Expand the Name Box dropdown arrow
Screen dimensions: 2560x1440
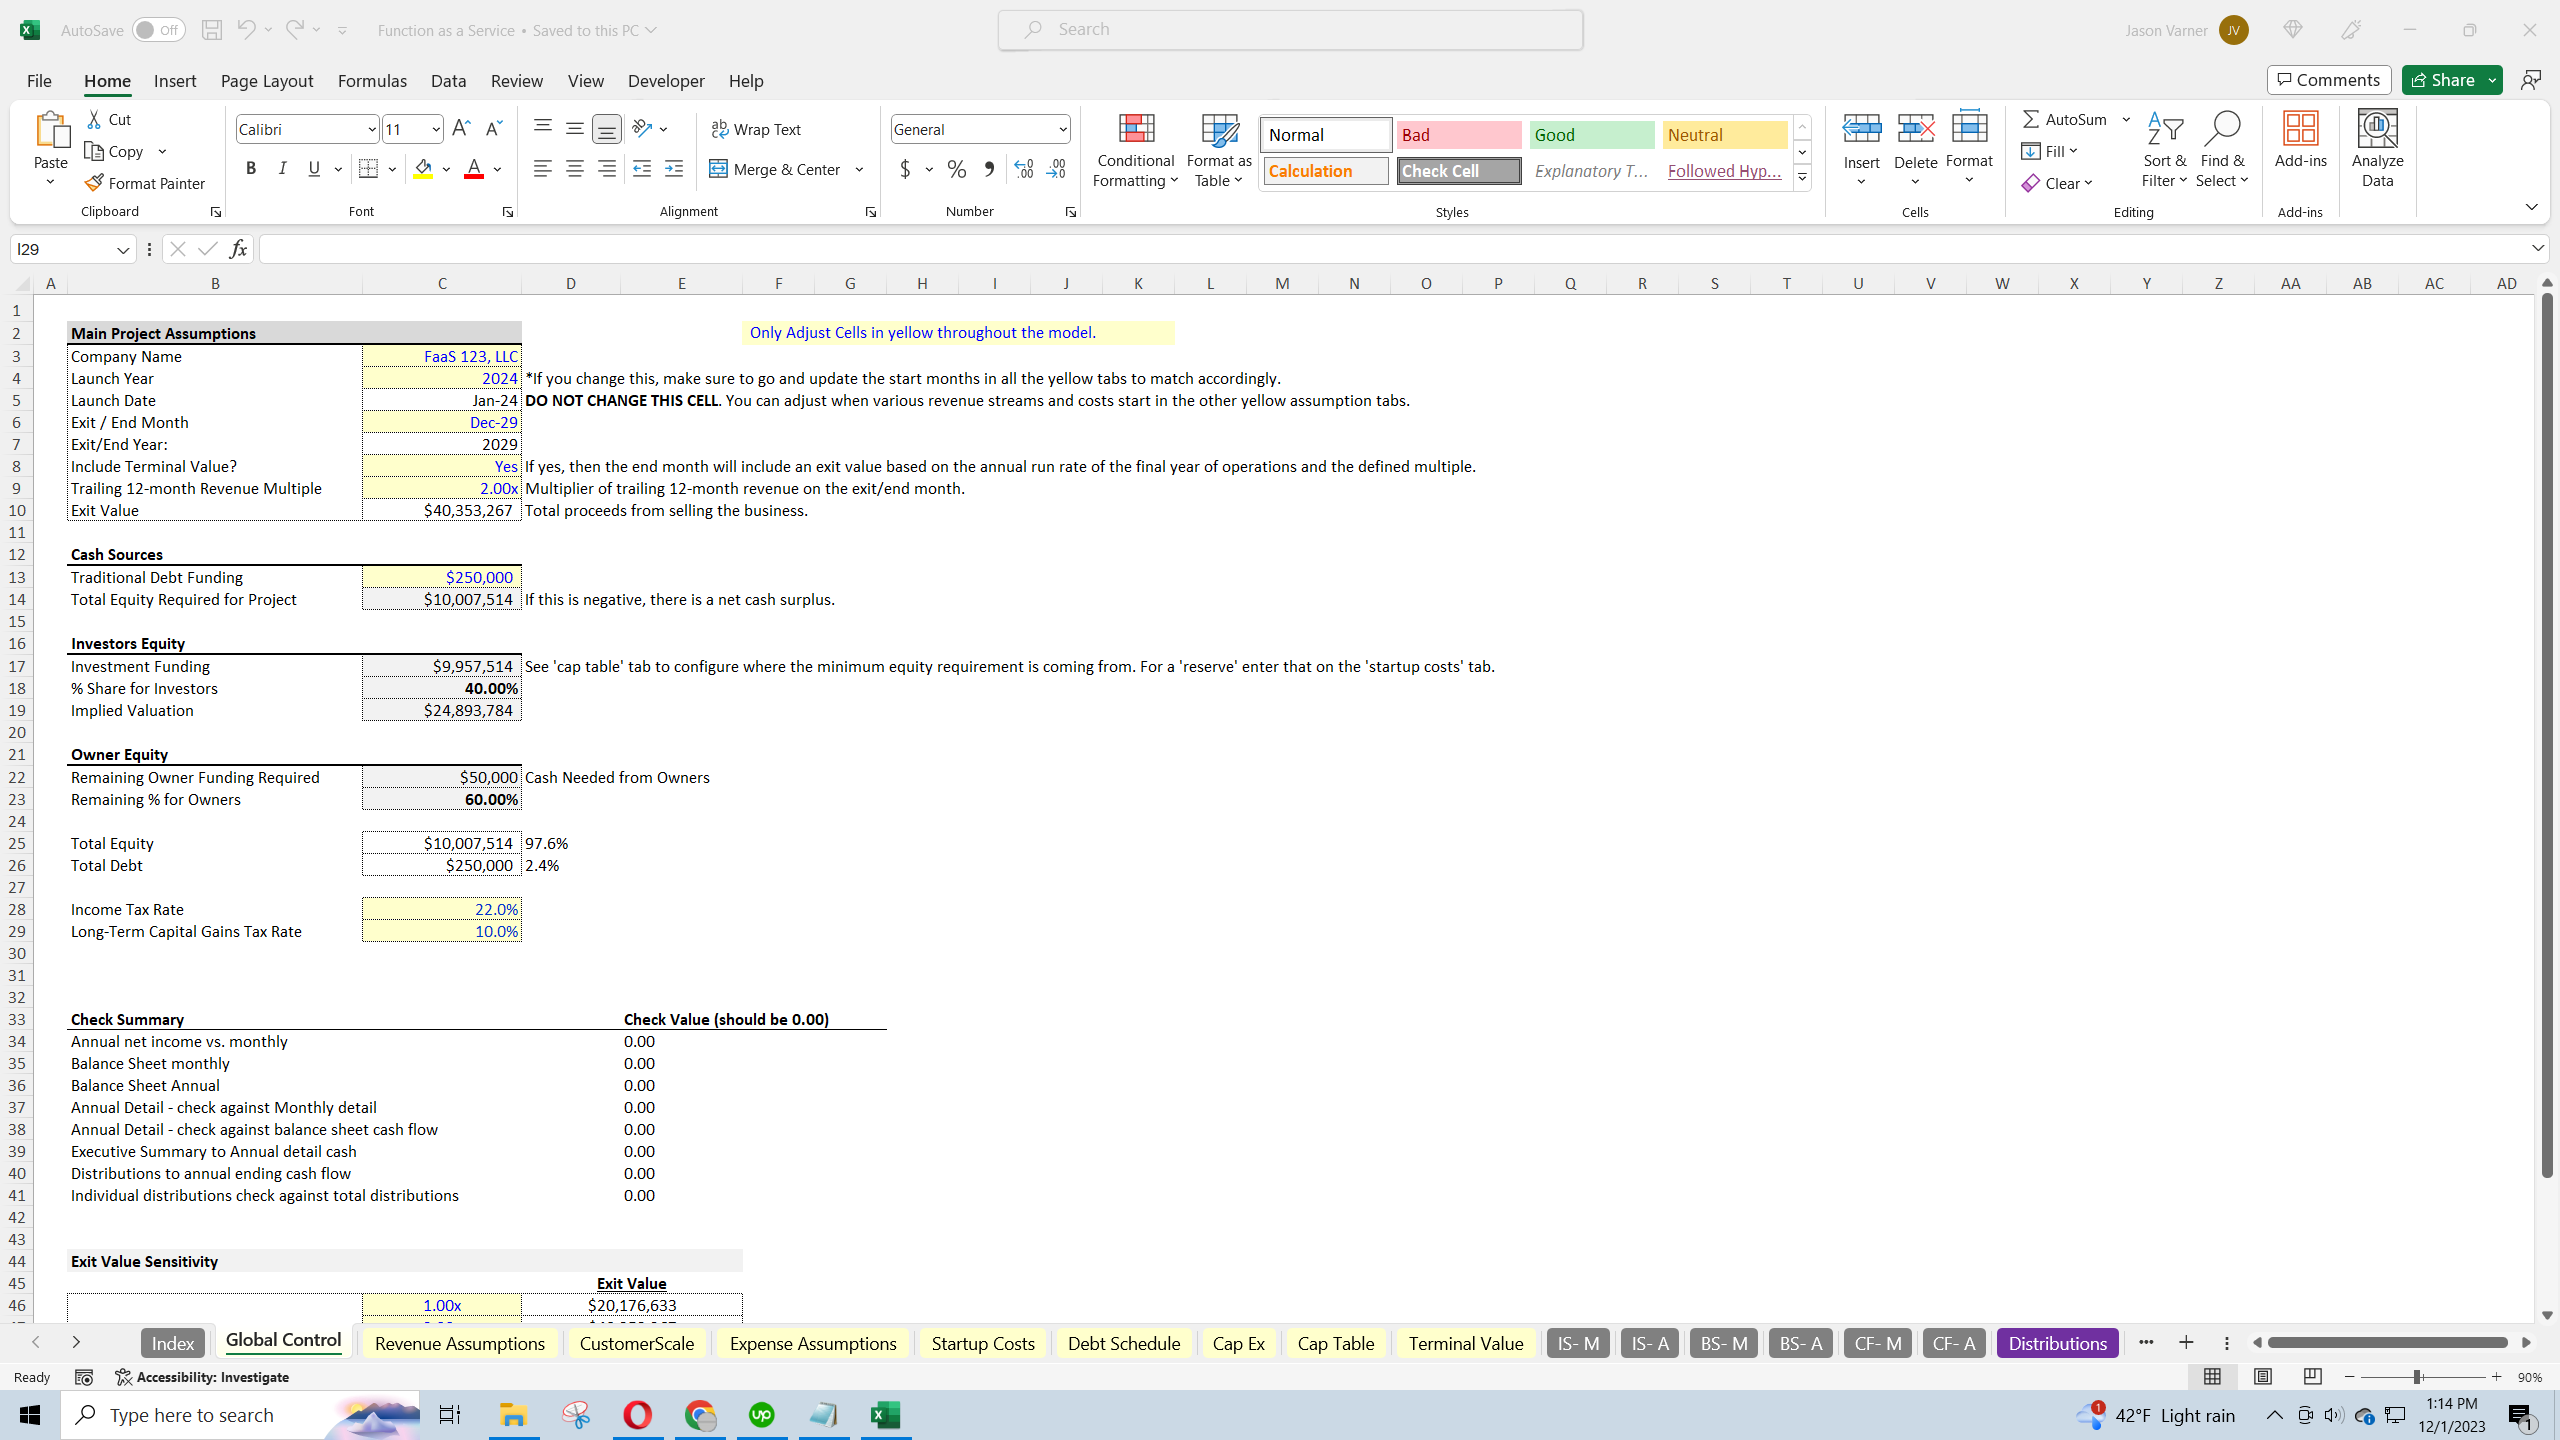coord(123,250)
